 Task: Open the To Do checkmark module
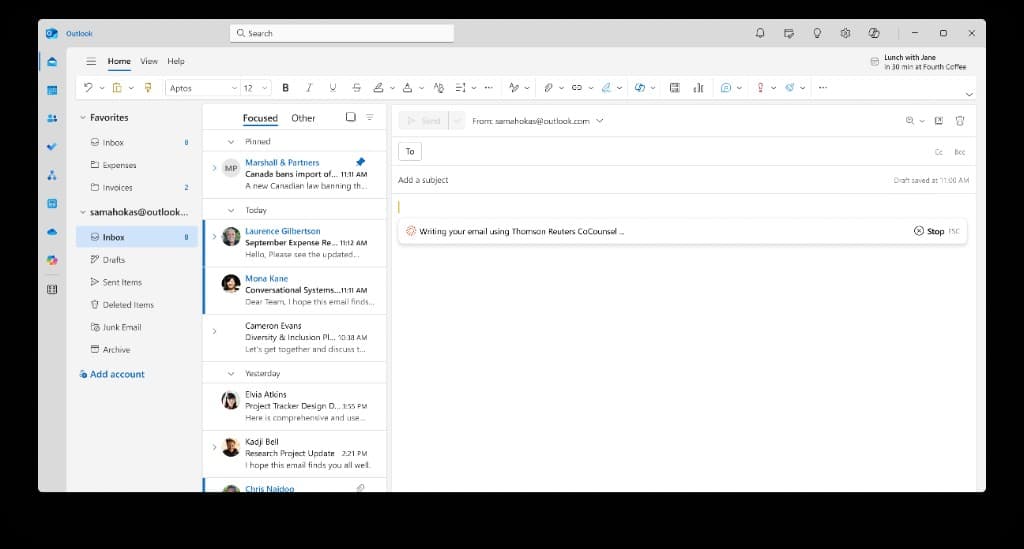(52, 147)
